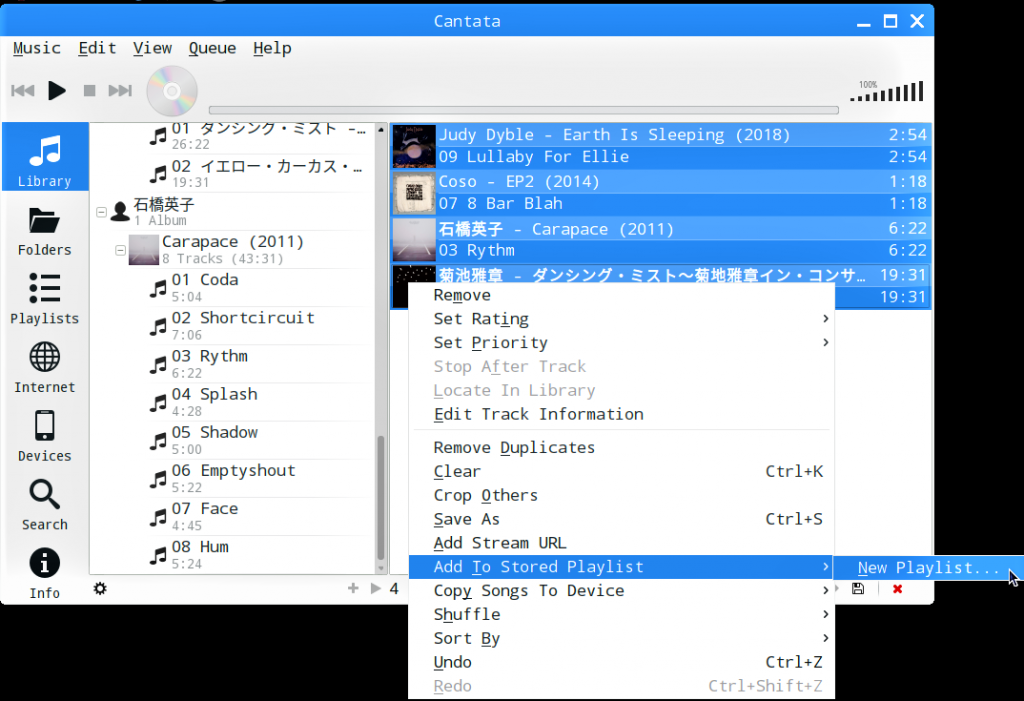This screenshot has width=1024, height=701.
Task: Click the small play icon beside the plus
Action: [376, 588]
